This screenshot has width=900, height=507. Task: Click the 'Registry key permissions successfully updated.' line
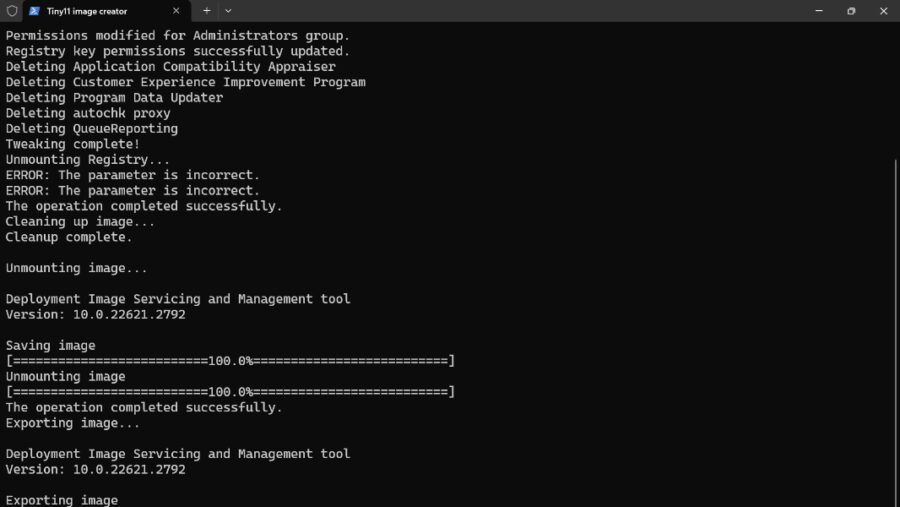(178, 51)
